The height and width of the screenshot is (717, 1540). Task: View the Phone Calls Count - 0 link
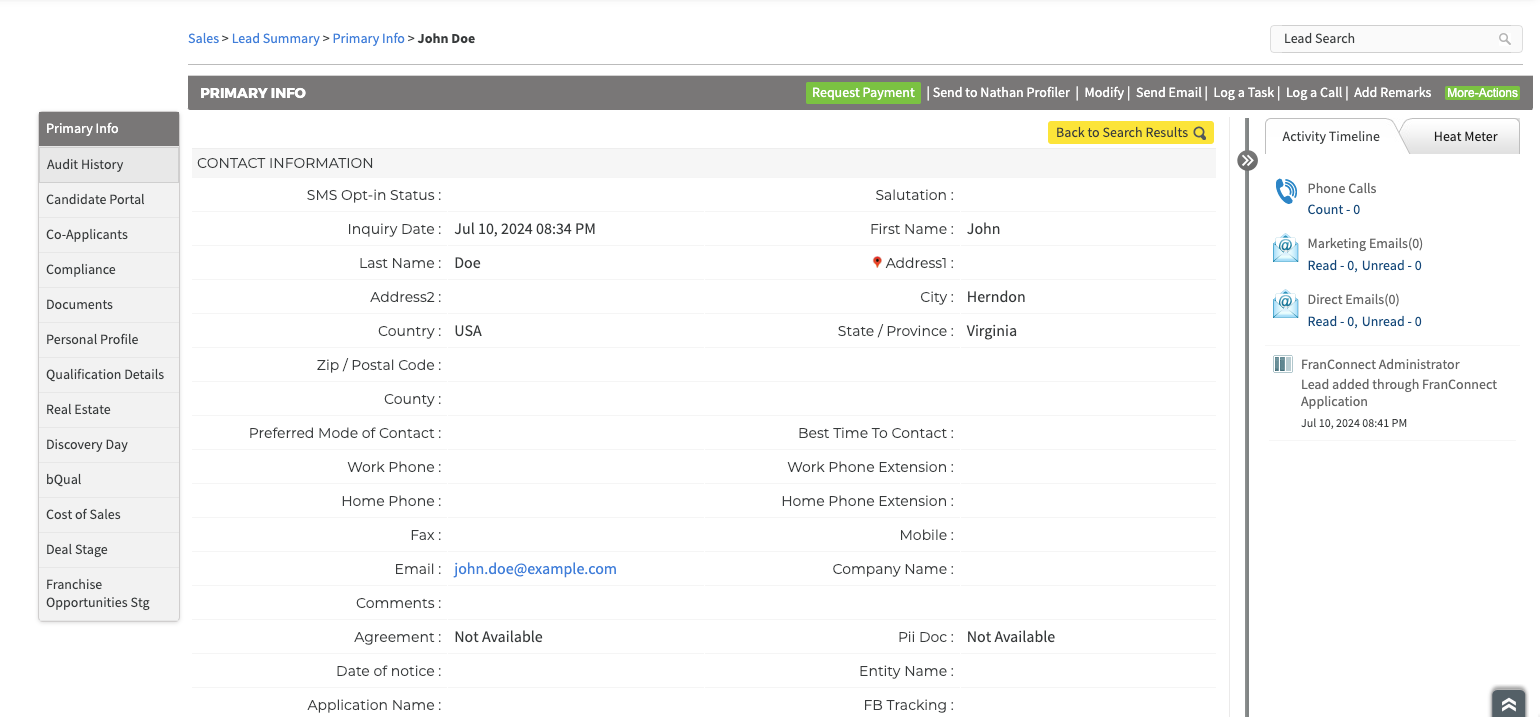coord(1333,210)
